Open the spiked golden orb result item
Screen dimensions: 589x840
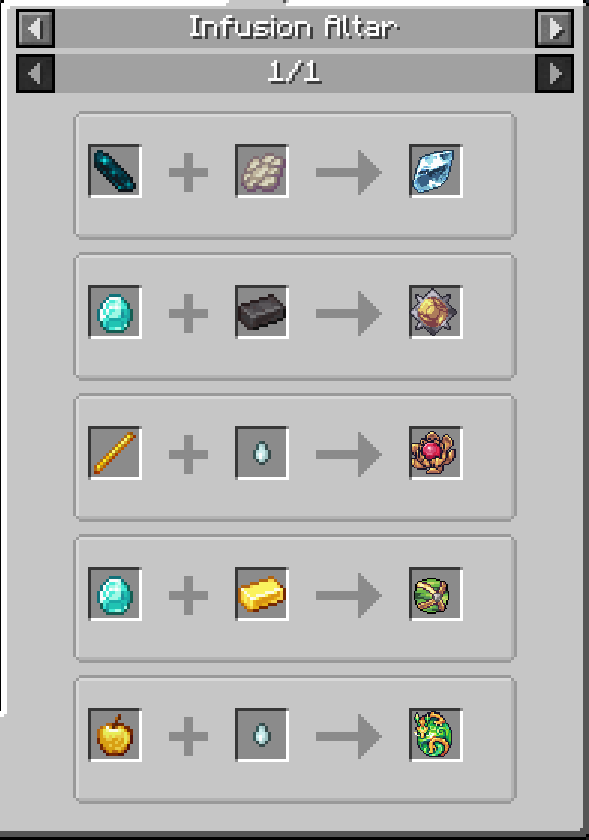(x=435, y=312)
